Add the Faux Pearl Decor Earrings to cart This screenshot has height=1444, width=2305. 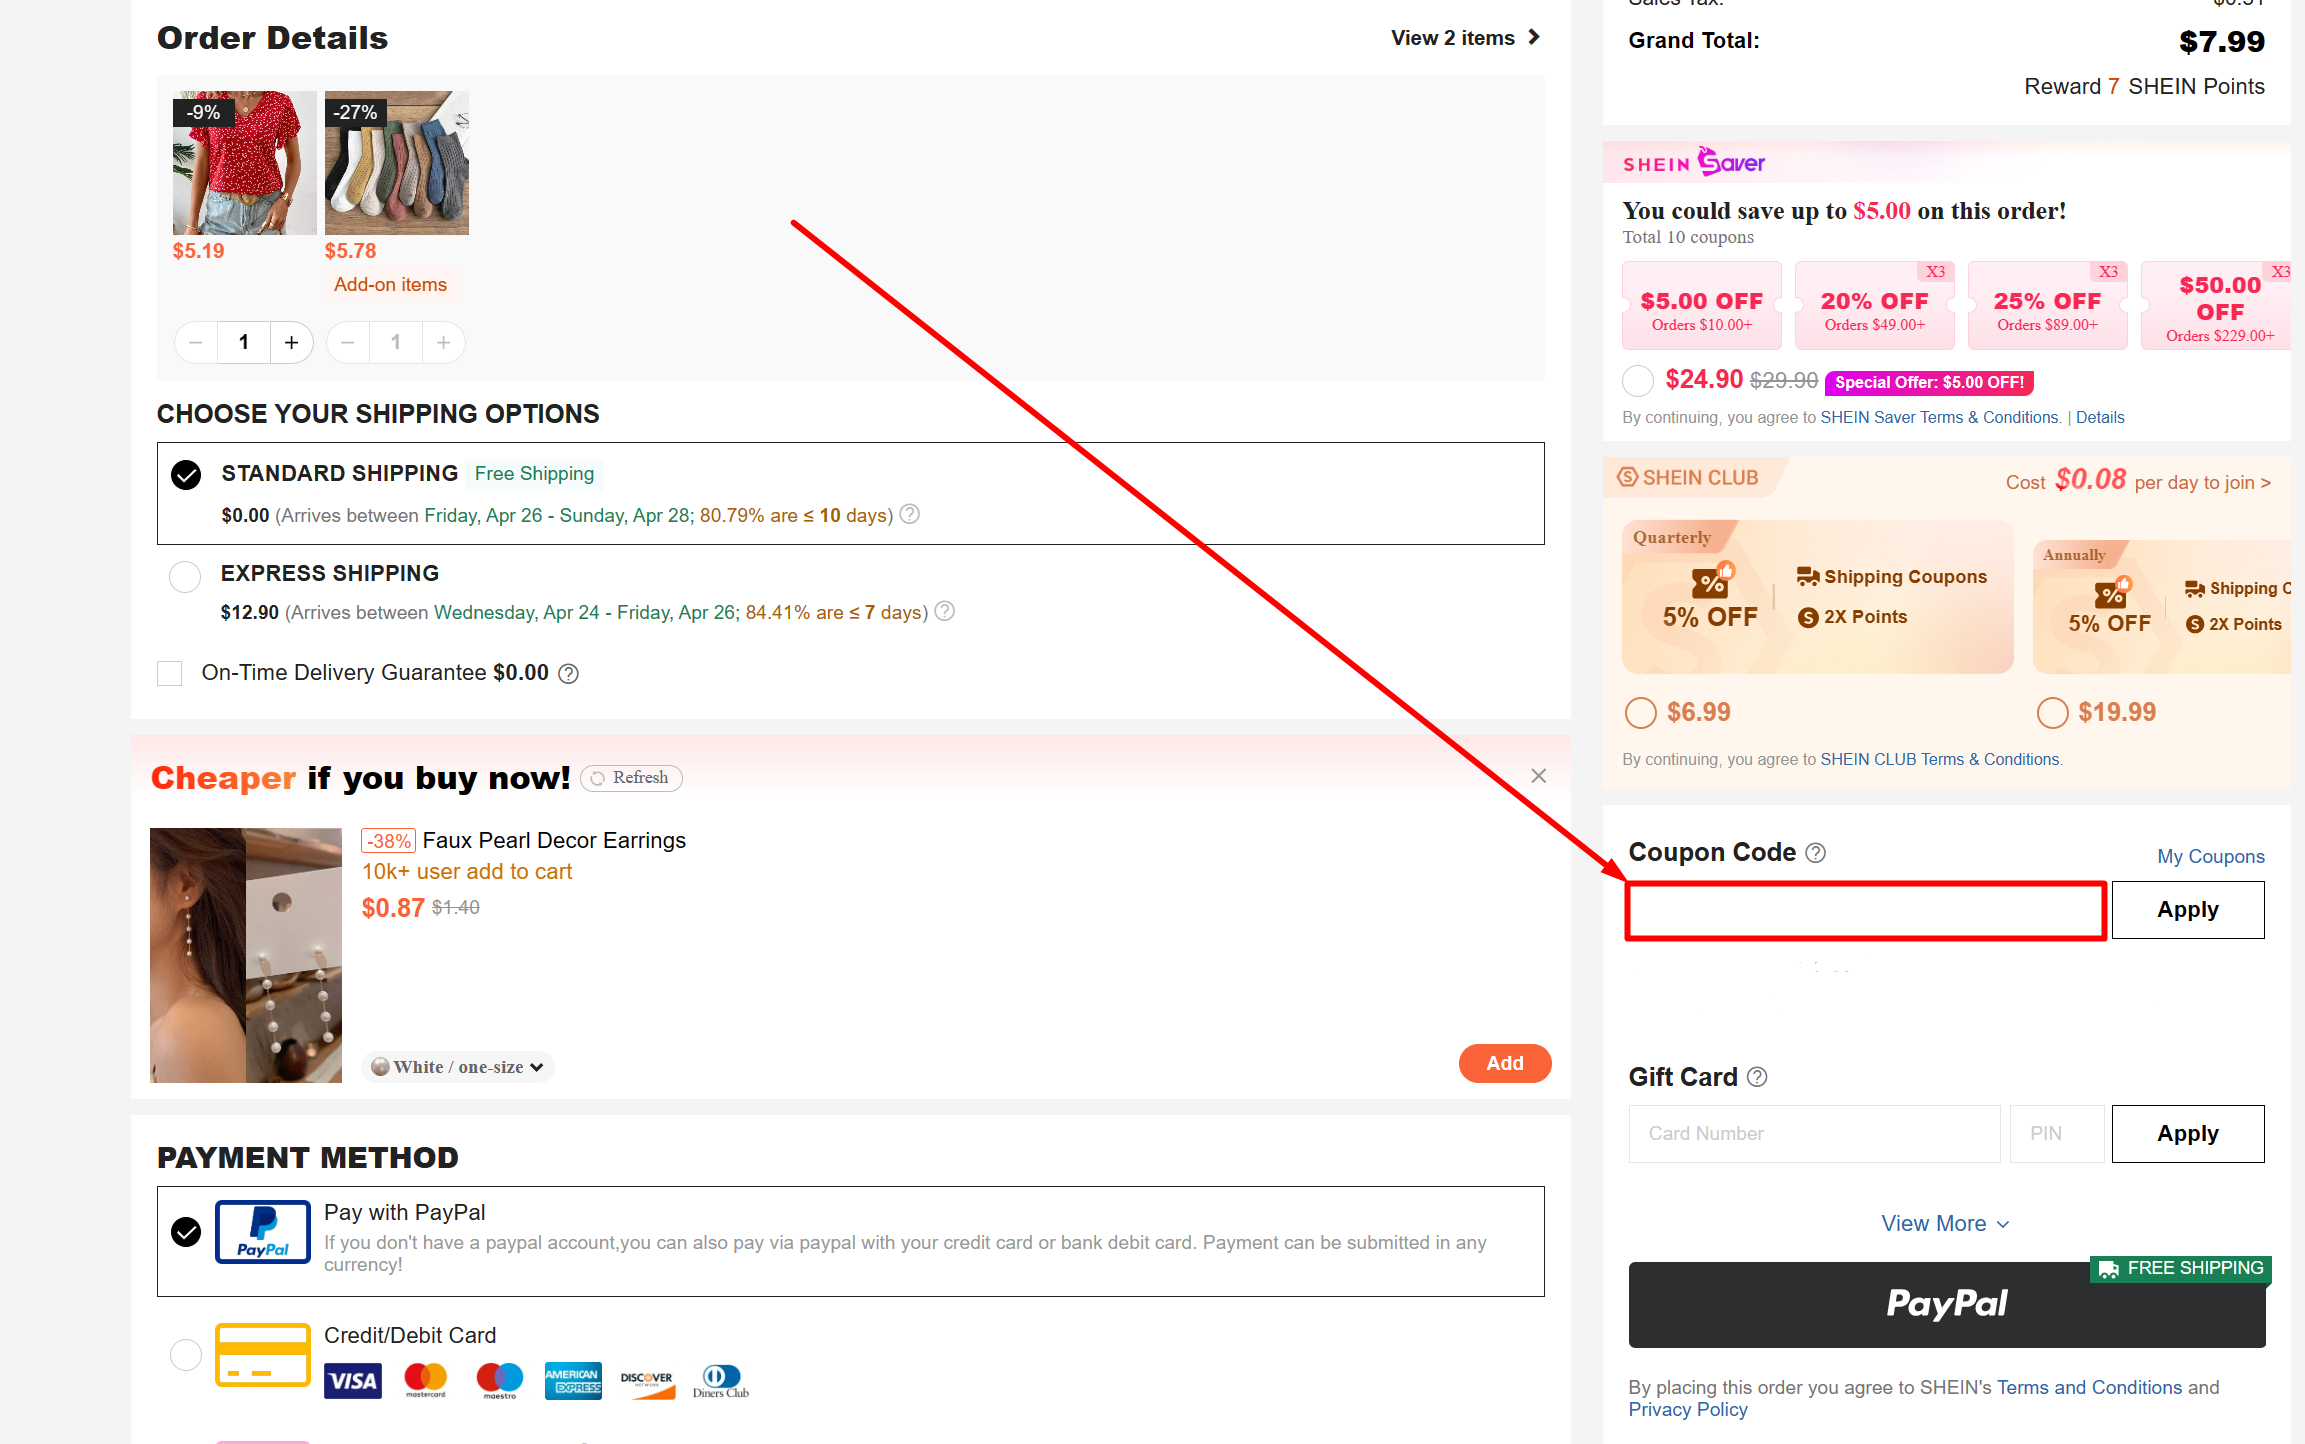1505,1063
